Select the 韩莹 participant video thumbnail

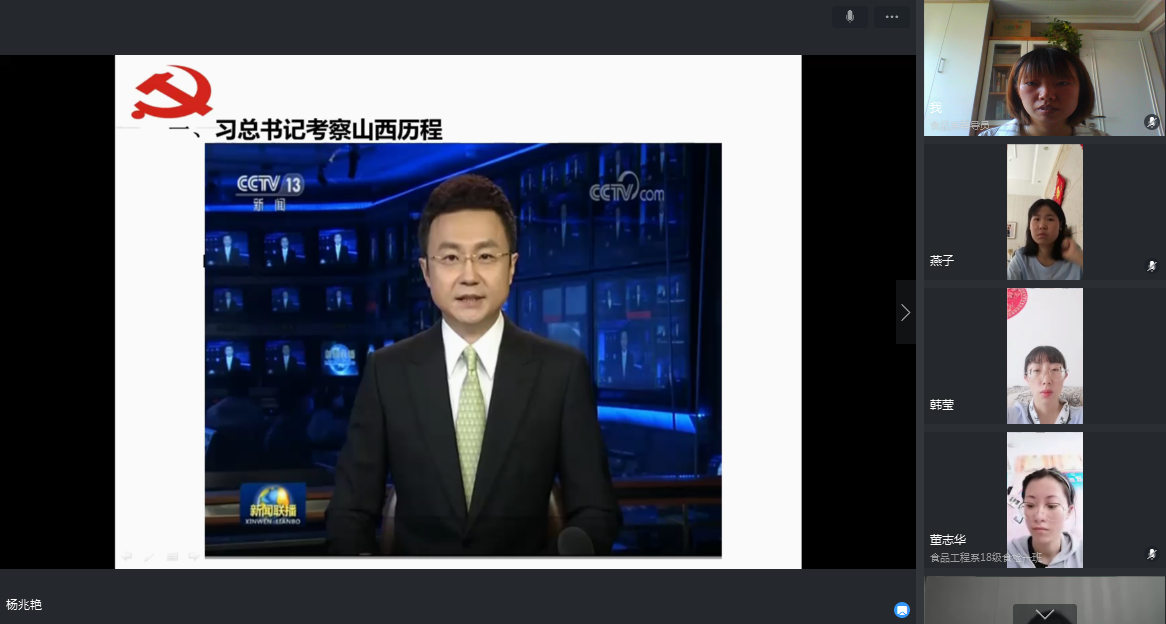click(x=1044, y=356)
